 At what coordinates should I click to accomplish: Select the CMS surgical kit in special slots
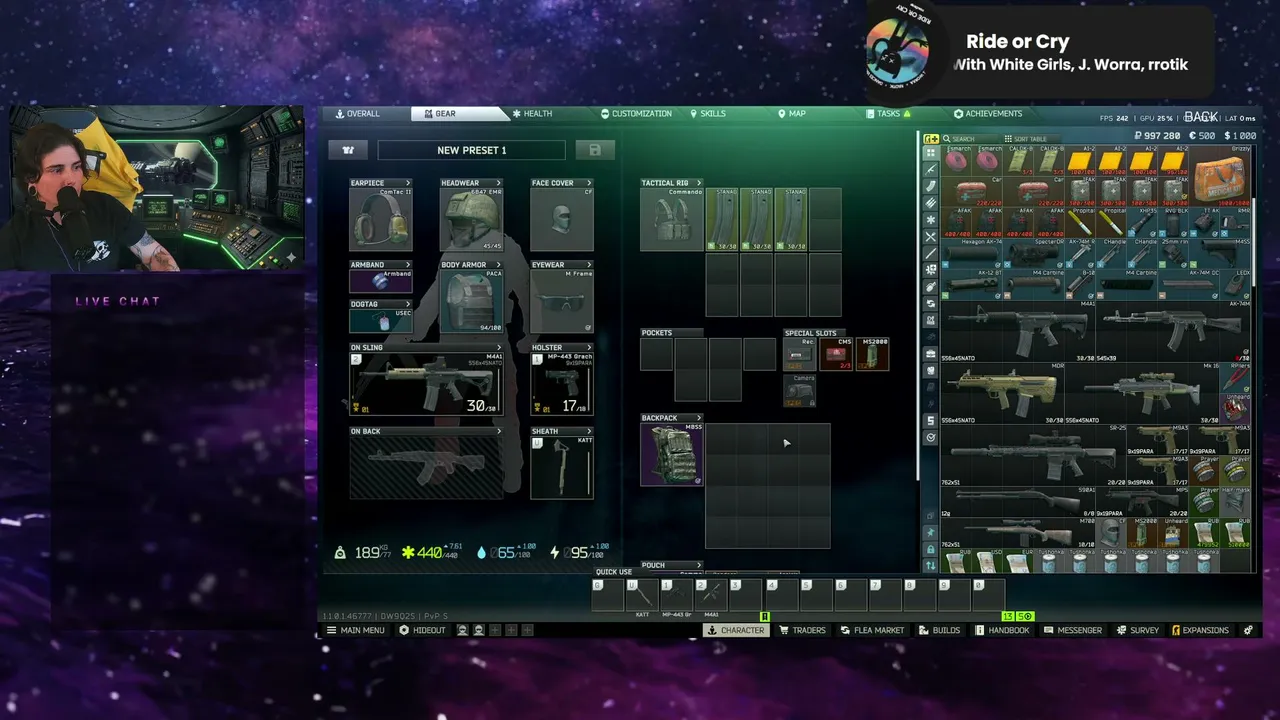(x=836, y=355)
